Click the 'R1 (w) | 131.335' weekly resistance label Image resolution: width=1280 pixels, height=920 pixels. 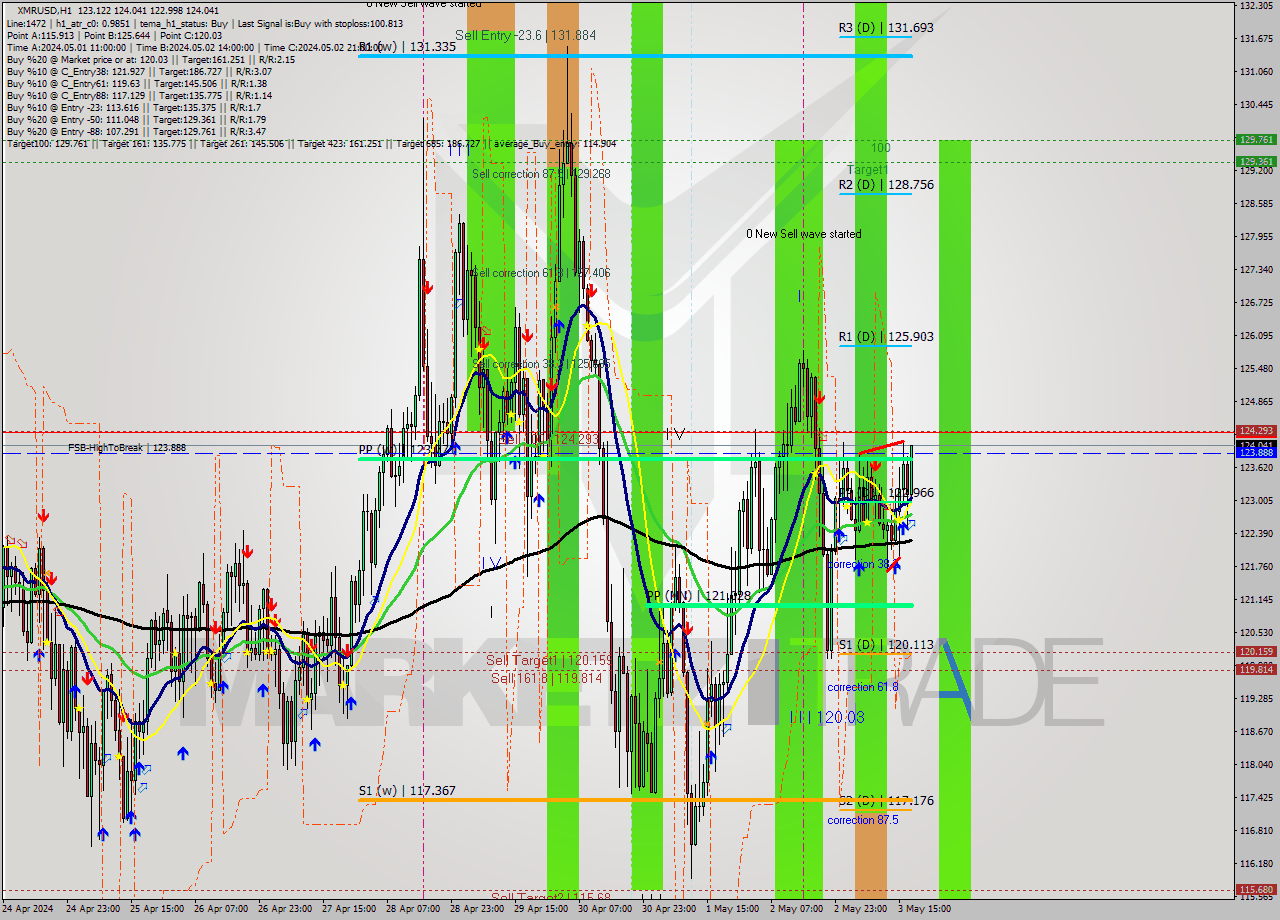(x=407, y=47)
